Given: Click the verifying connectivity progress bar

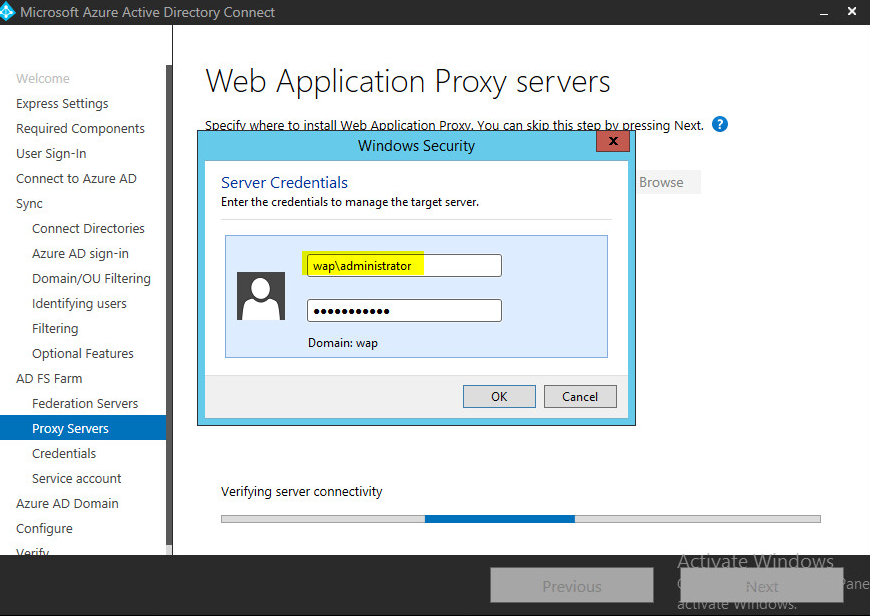Looking at the screenshot, I should [520, 519].
